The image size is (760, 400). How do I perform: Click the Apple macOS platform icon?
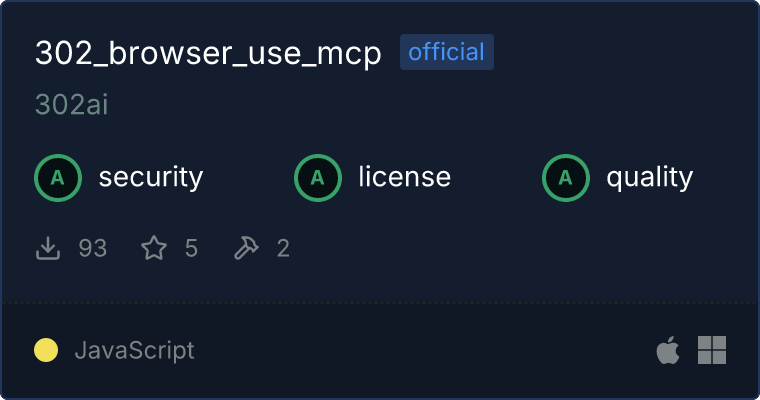pyautogui.click(x=668, y=350)
